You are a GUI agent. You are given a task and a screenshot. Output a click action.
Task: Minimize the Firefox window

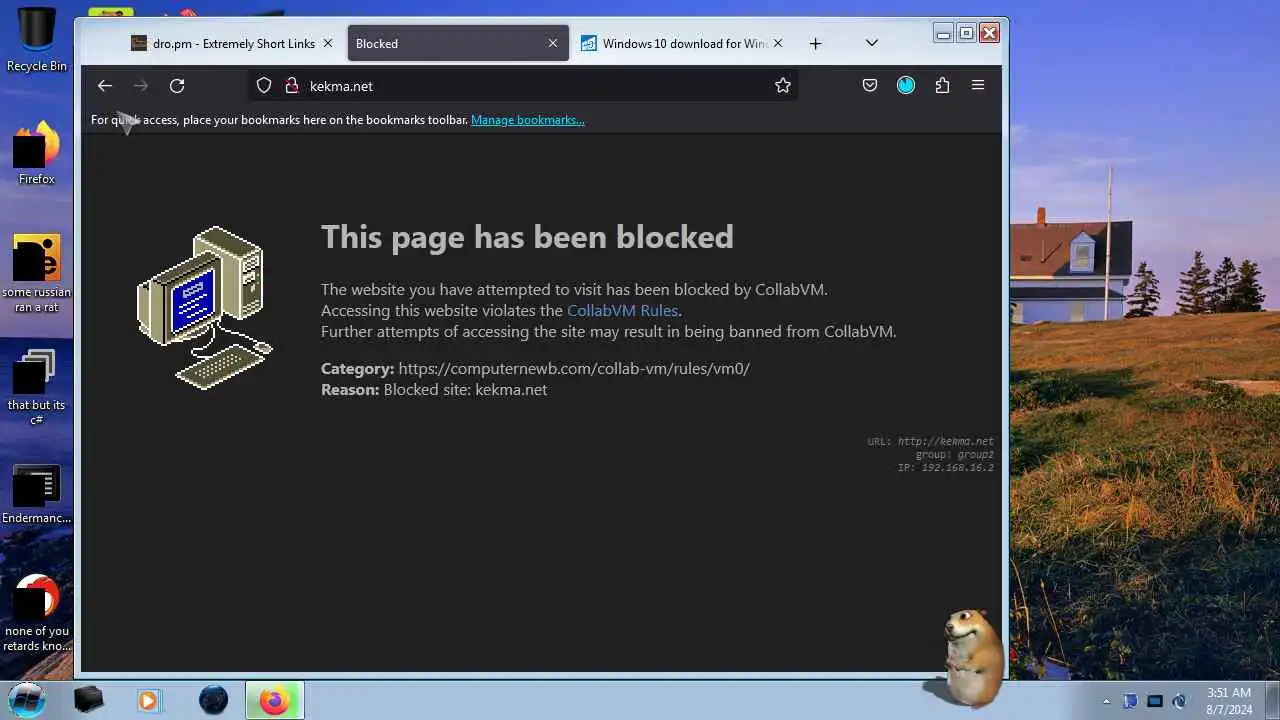[943, 33]
